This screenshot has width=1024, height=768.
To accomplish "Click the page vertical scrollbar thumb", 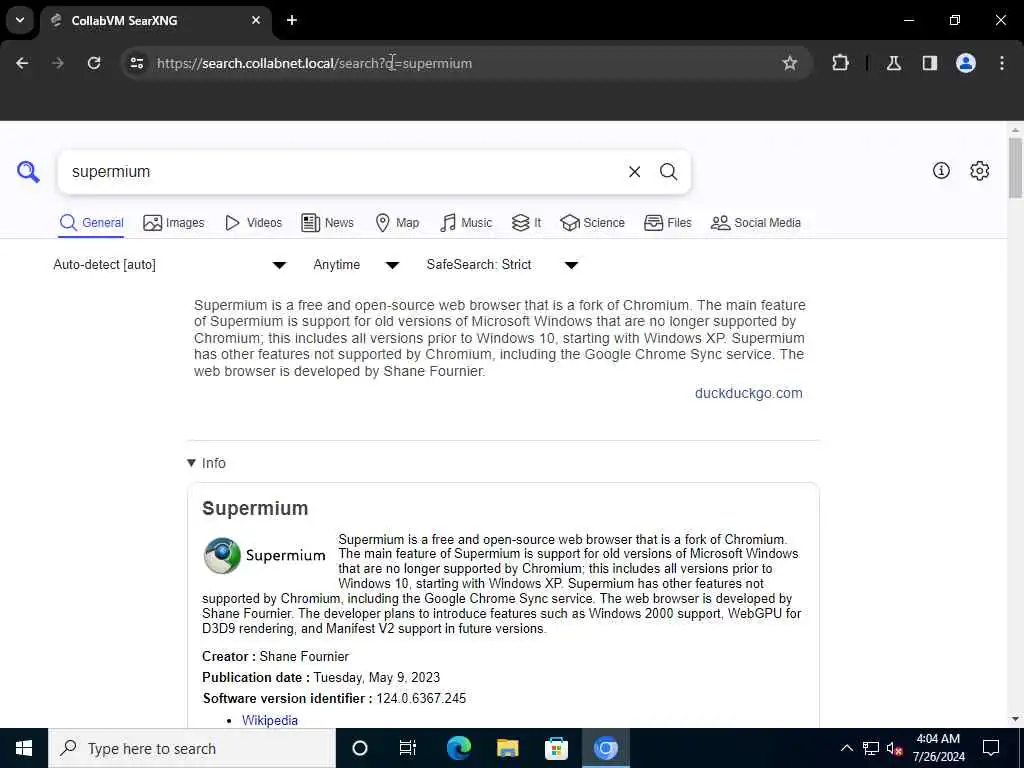I will coord(1015,167).
